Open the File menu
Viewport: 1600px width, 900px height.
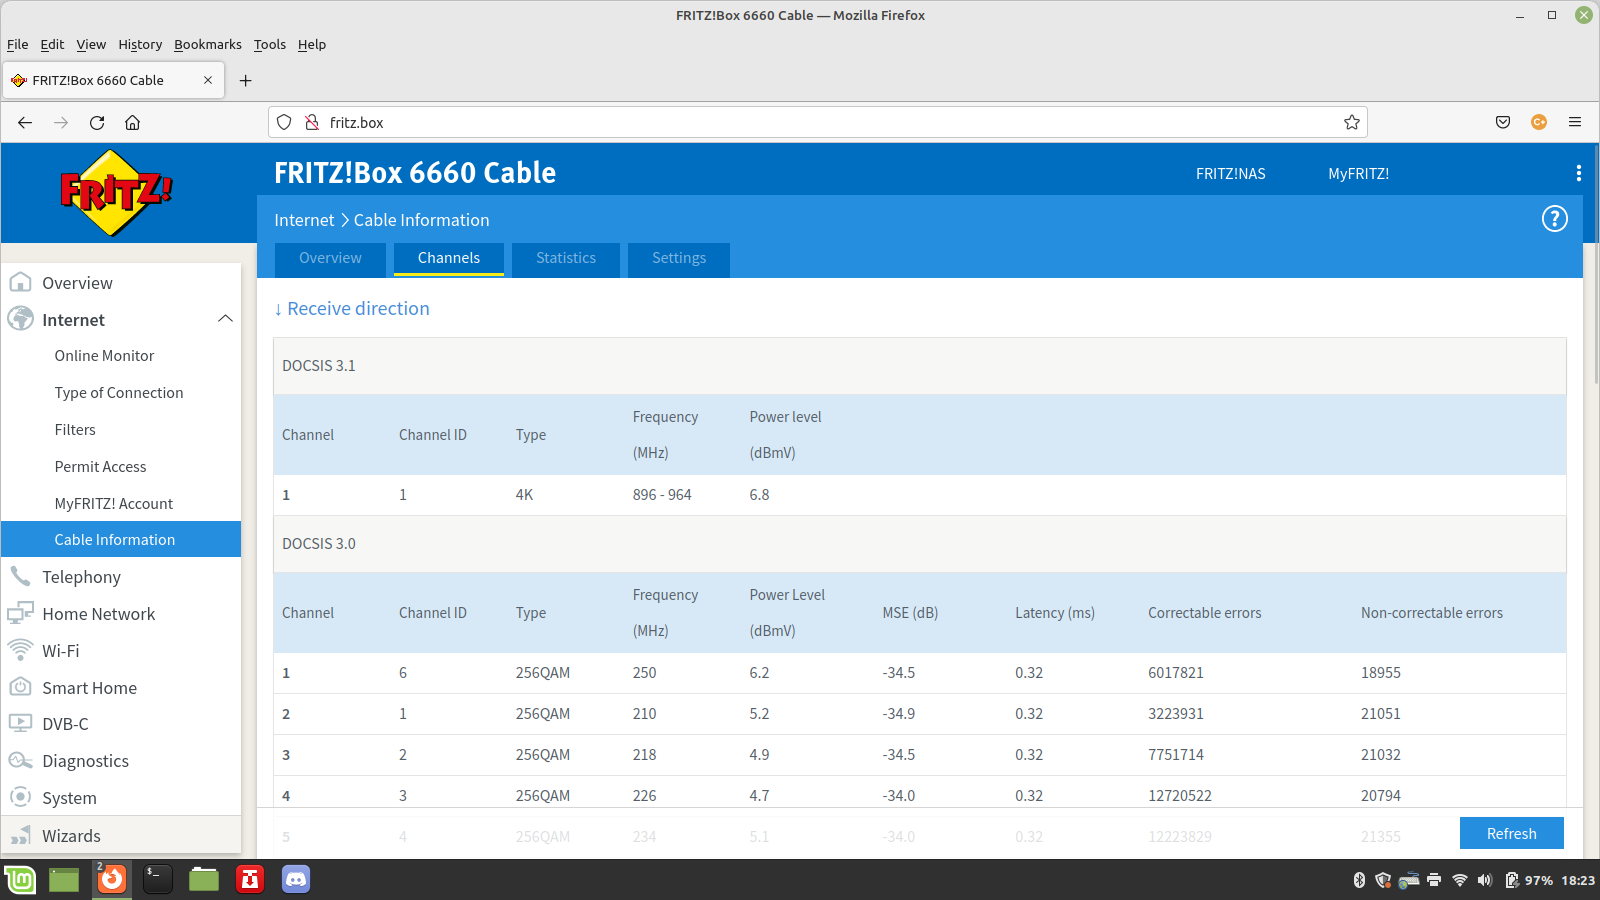(17, 44)
